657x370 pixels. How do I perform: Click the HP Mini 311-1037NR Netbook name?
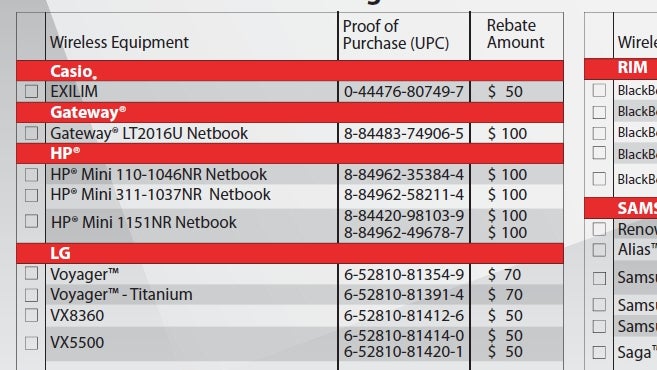[x=160, y=194]
